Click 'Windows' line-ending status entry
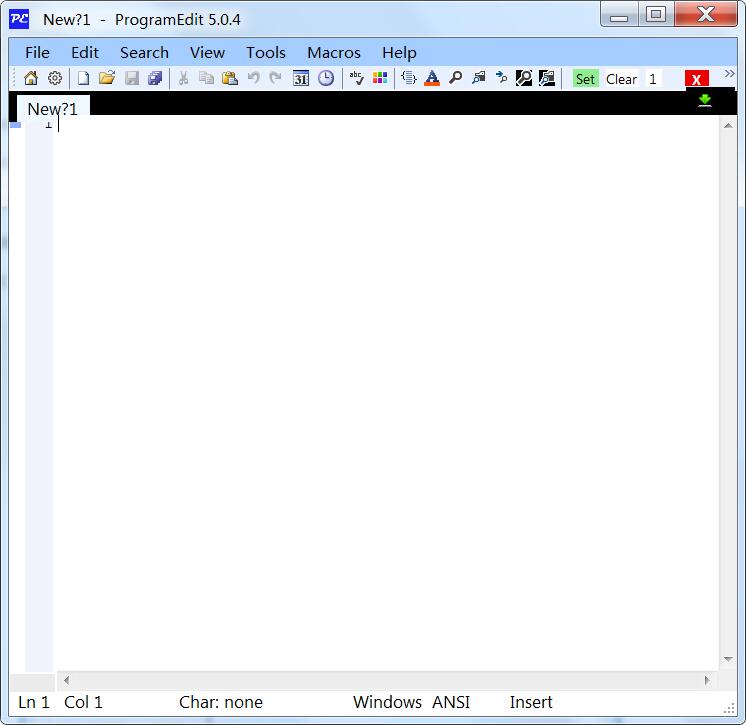This screenshot has width=746, height=725. 387,702
